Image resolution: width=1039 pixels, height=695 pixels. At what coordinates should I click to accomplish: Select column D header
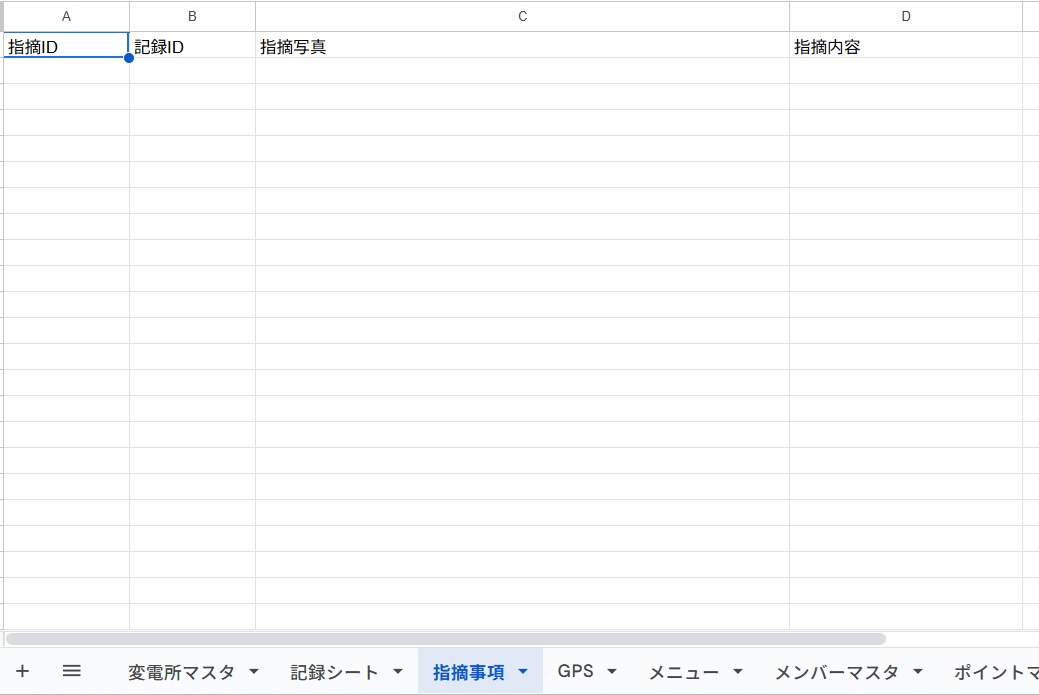[x=906, y=17]
